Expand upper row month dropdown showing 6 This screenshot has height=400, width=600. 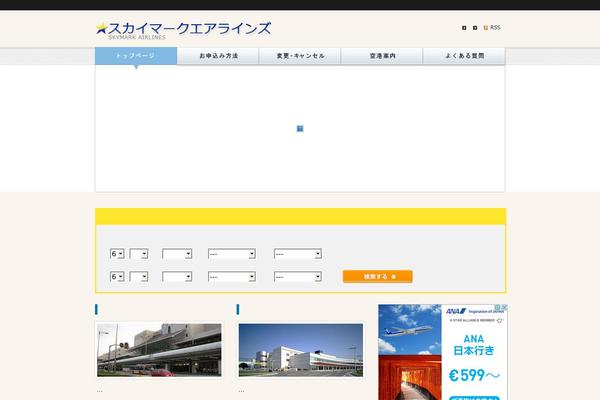click(117, 254)
